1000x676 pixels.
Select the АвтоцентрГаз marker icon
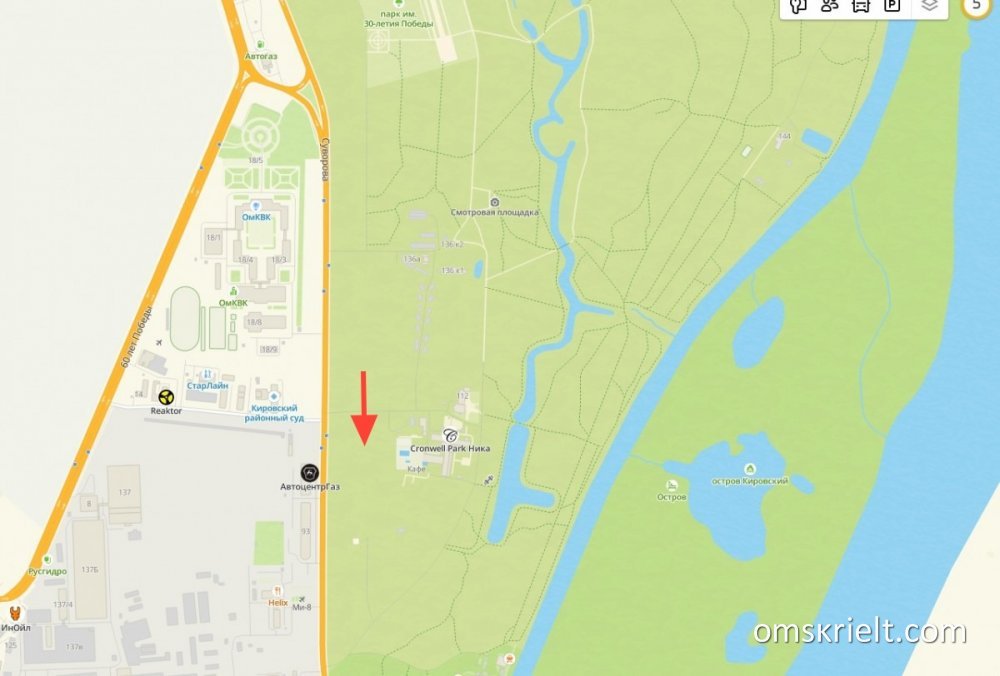[310, 473]
